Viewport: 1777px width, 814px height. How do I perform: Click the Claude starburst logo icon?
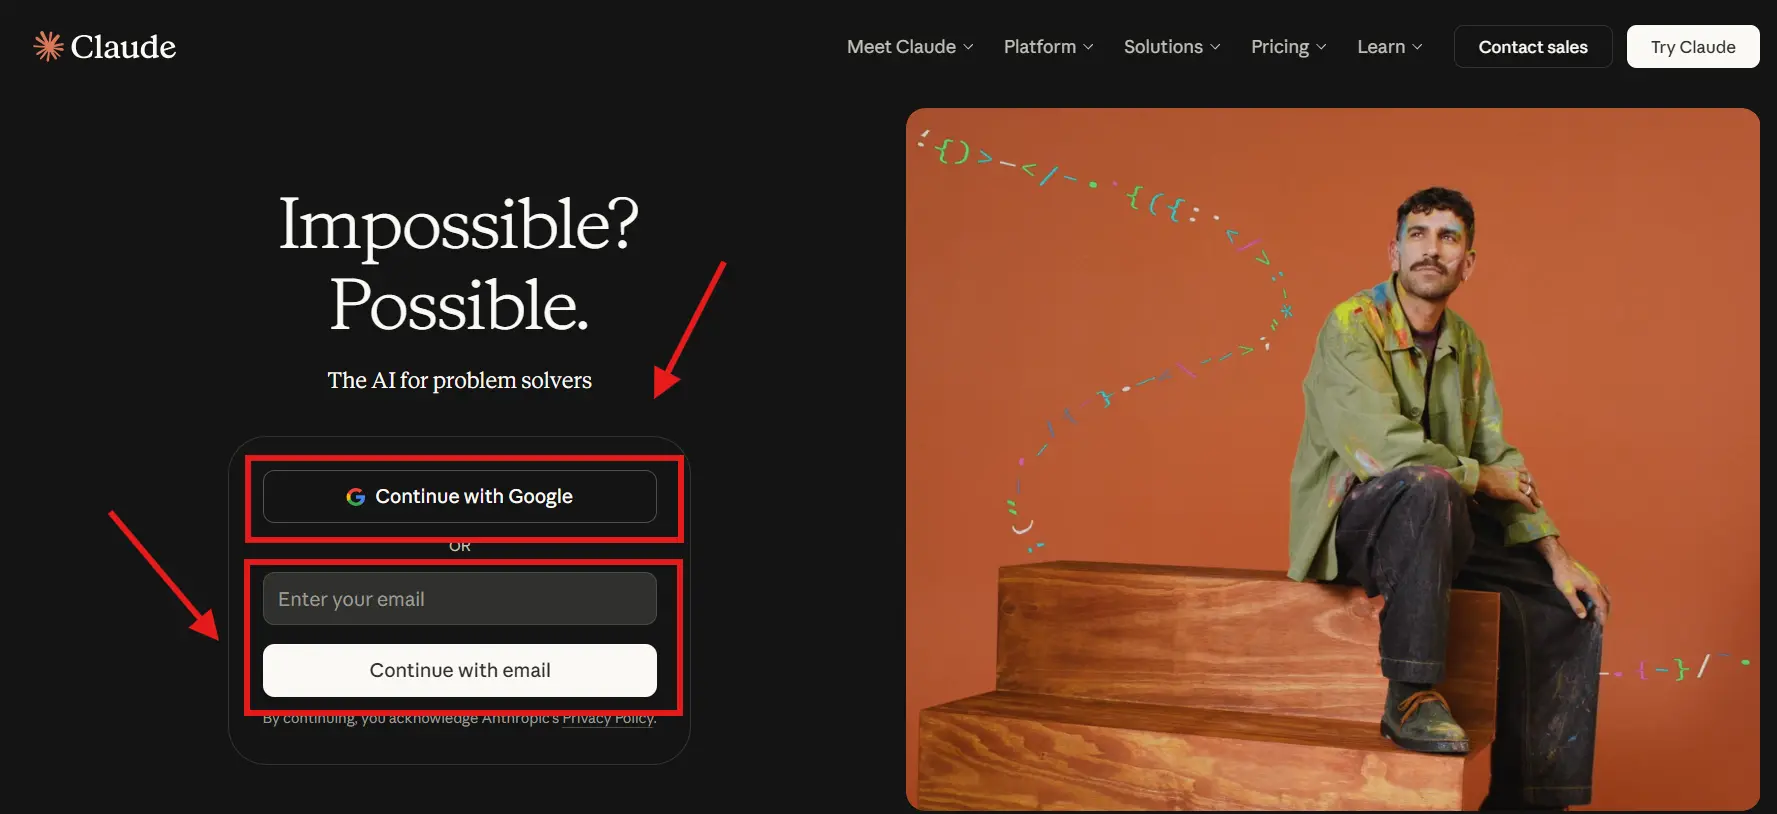[x=48, y=46]
